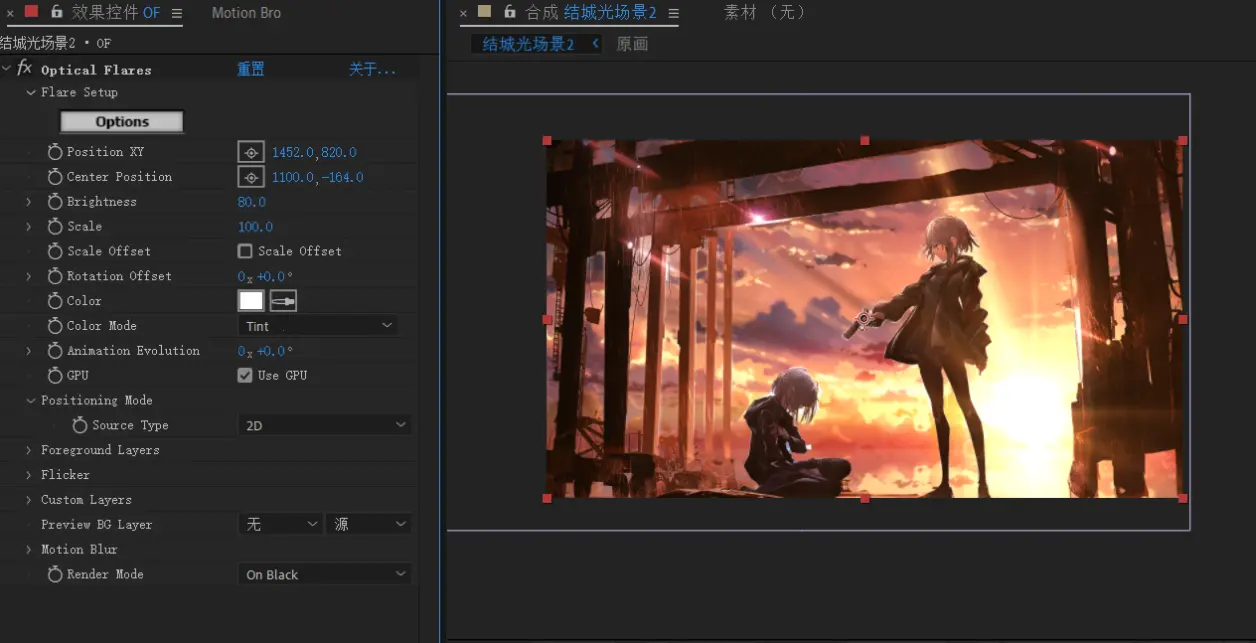1256x643 pixels.
Task: Toggle the Color Mode stopwatch
Action: [x=55, y=326]
